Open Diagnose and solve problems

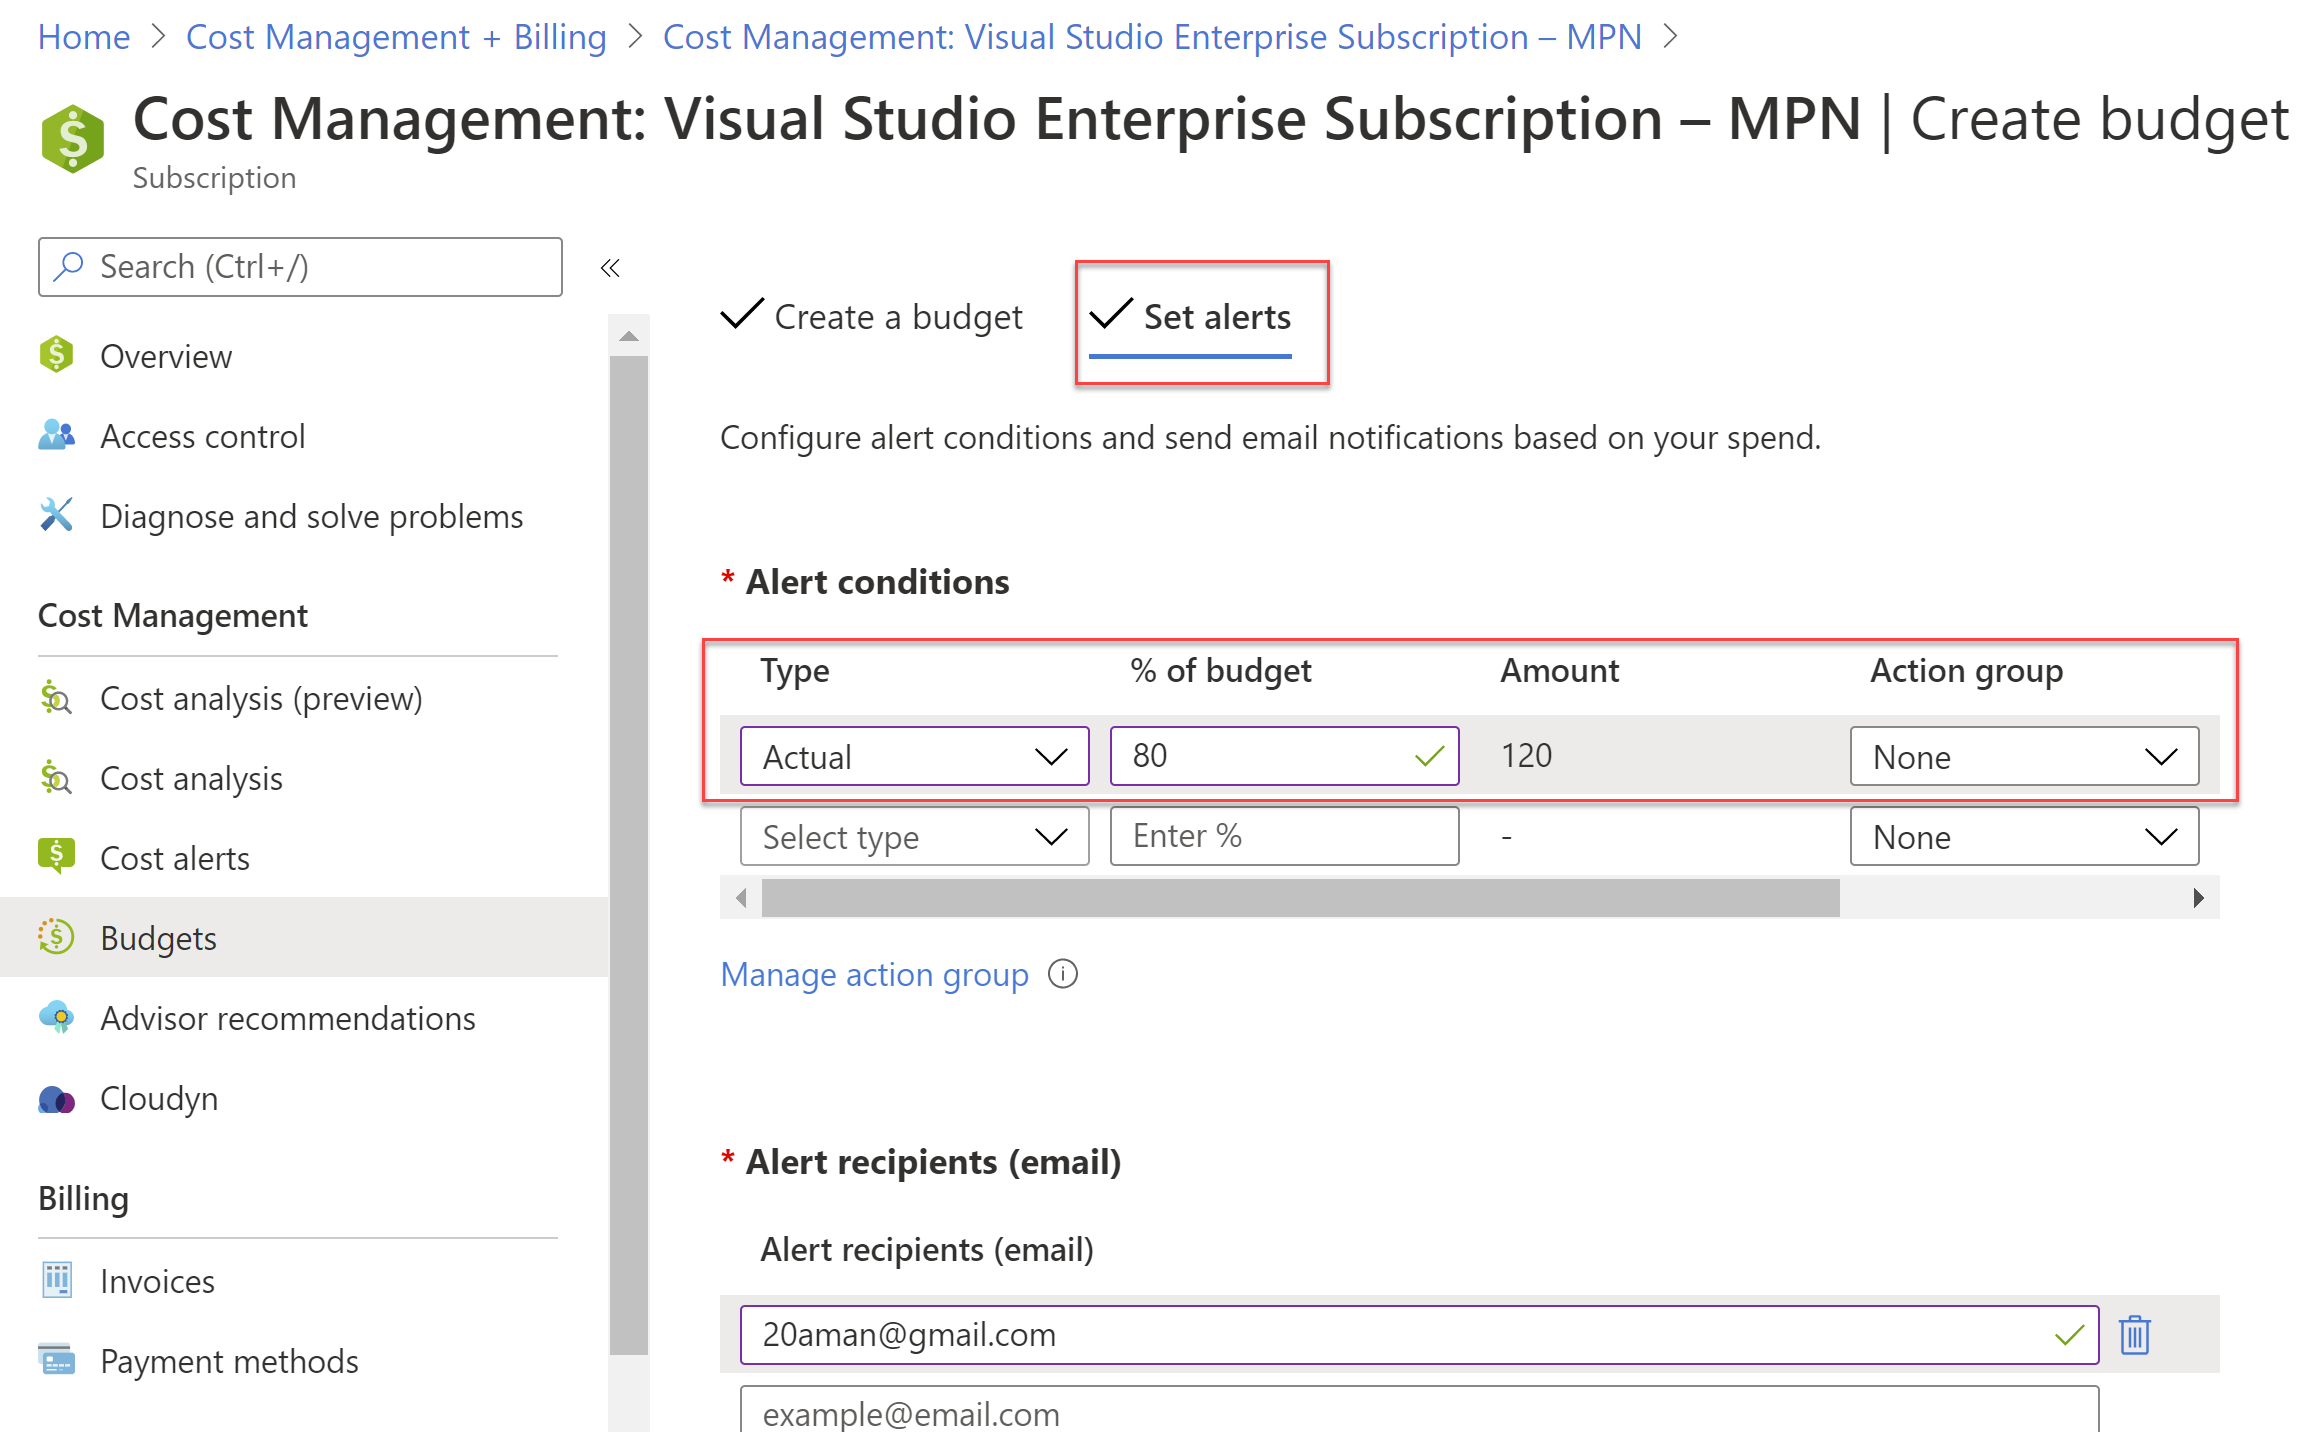click(x=311, y=516)
